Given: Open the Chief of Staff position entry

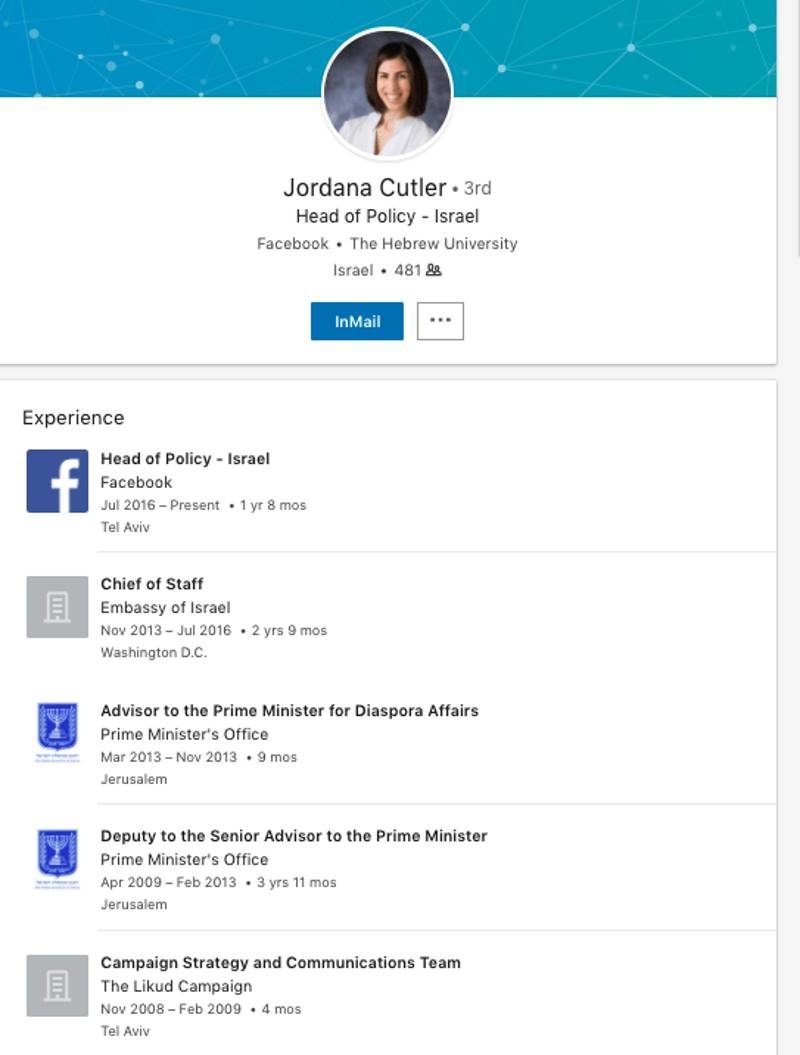Looking at the screenshot, I should (x=152, y=584).
